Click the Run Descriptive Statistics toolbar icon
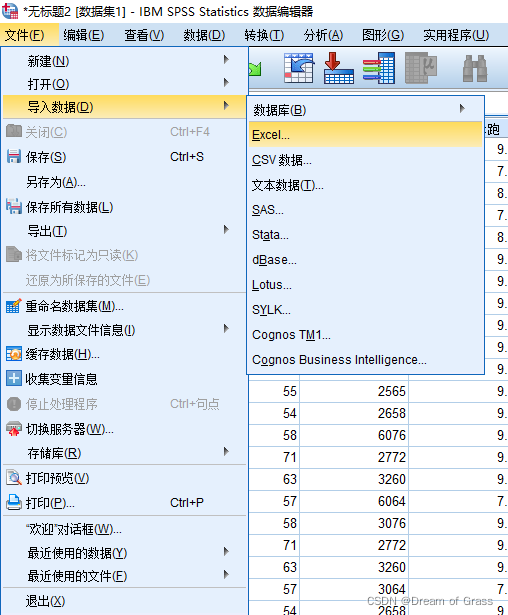508x615 pixels. 421,68
